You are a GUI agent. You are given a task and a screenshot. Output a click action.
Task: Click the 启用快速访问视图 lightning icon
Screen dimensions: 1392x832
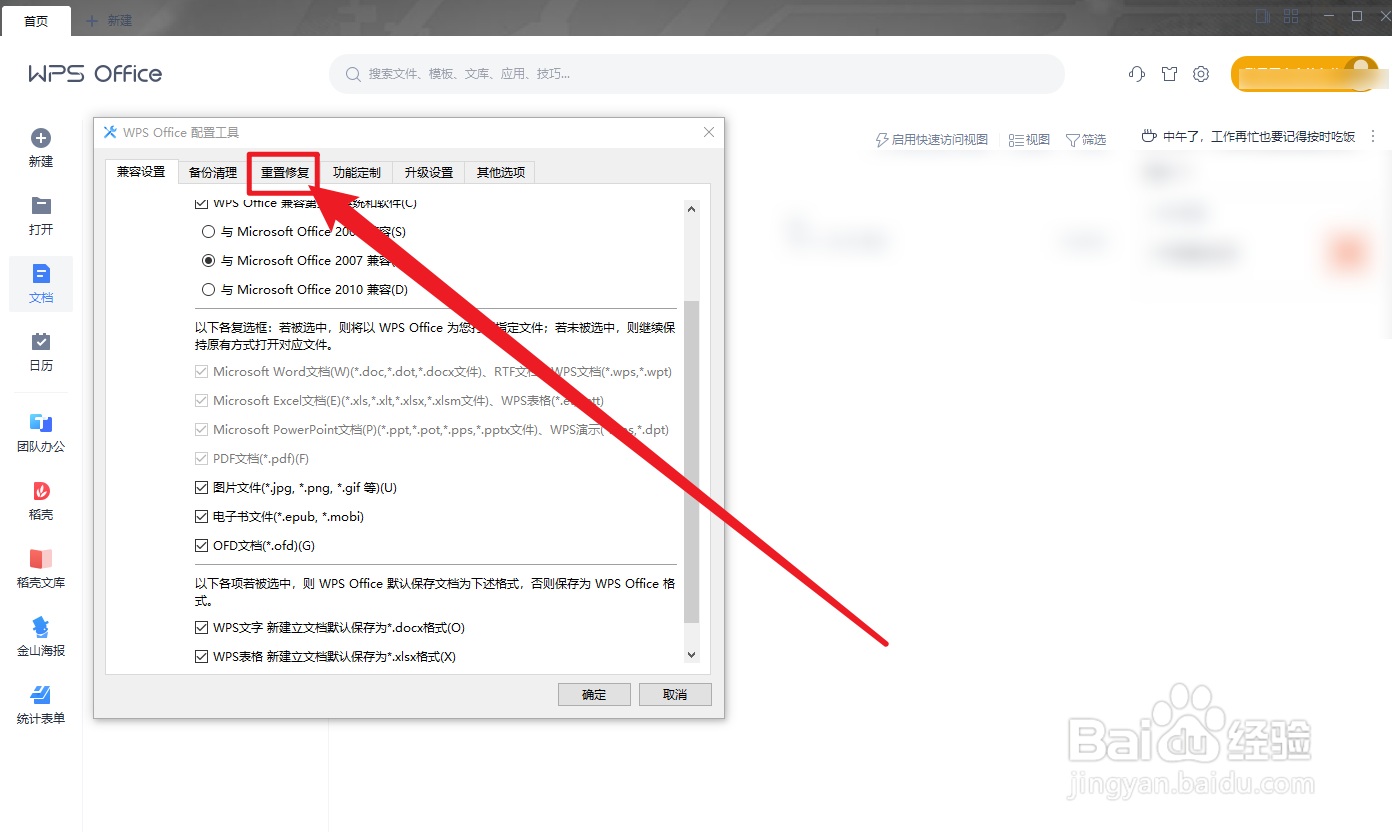tap(882, 140)
